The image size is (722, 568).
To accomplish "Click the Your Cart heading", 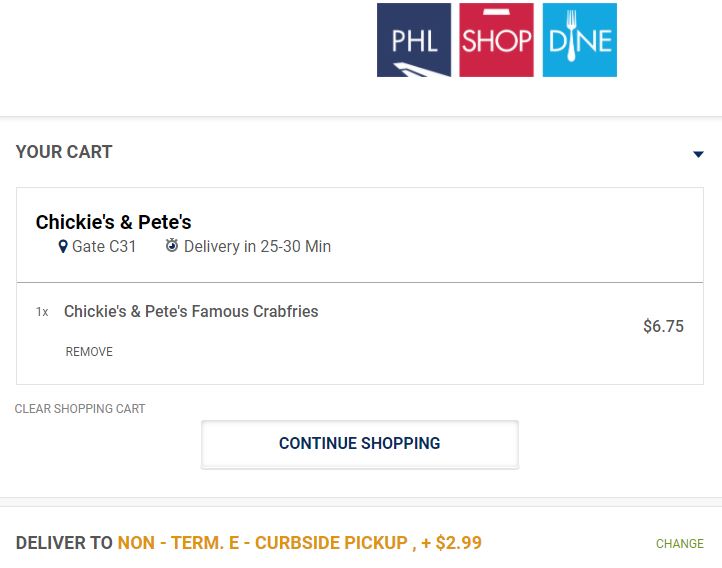I will click(x=64, y=152).
